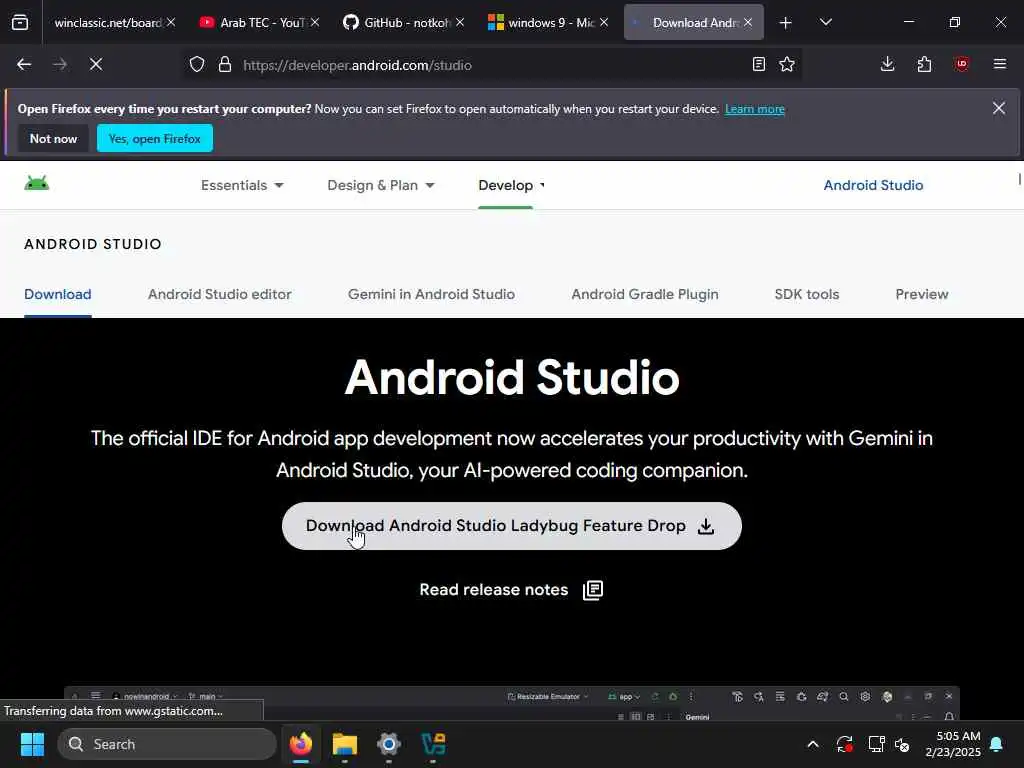This screenshot has width=1024, height=768.
Task: Close the Download Android Studio tab
Action: click(748, 23)
